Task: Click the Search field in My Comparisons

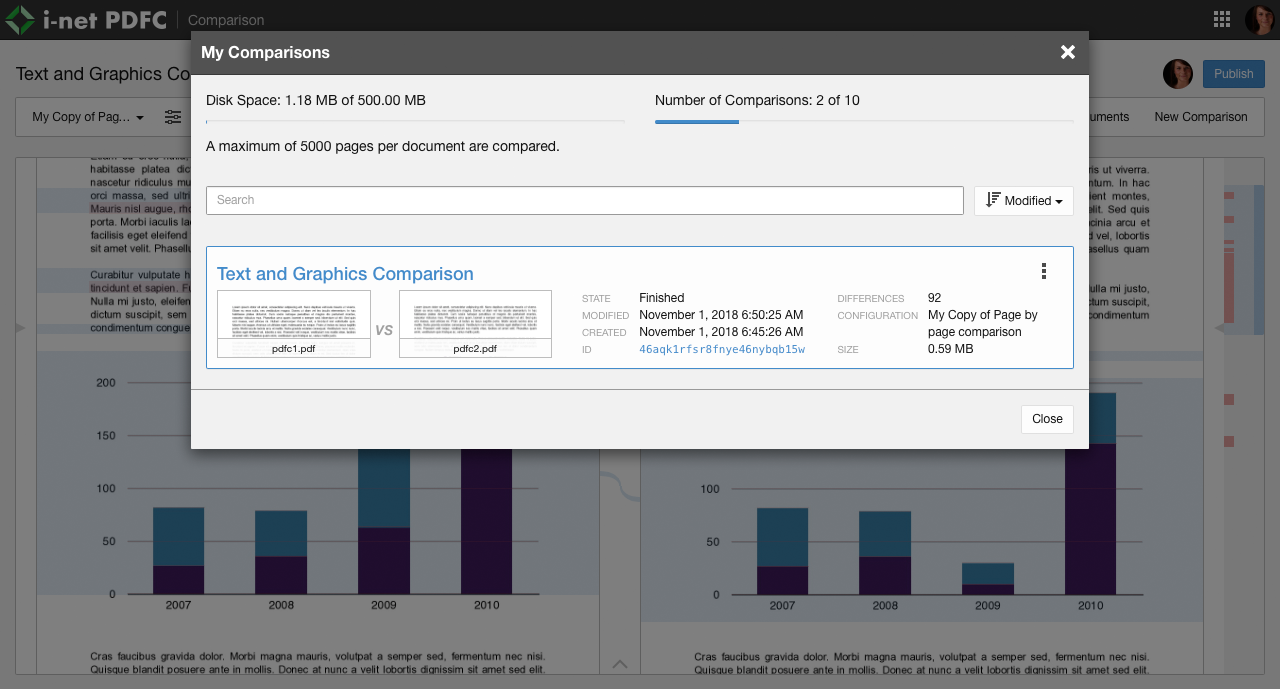Action: click(x=585, y=200)
